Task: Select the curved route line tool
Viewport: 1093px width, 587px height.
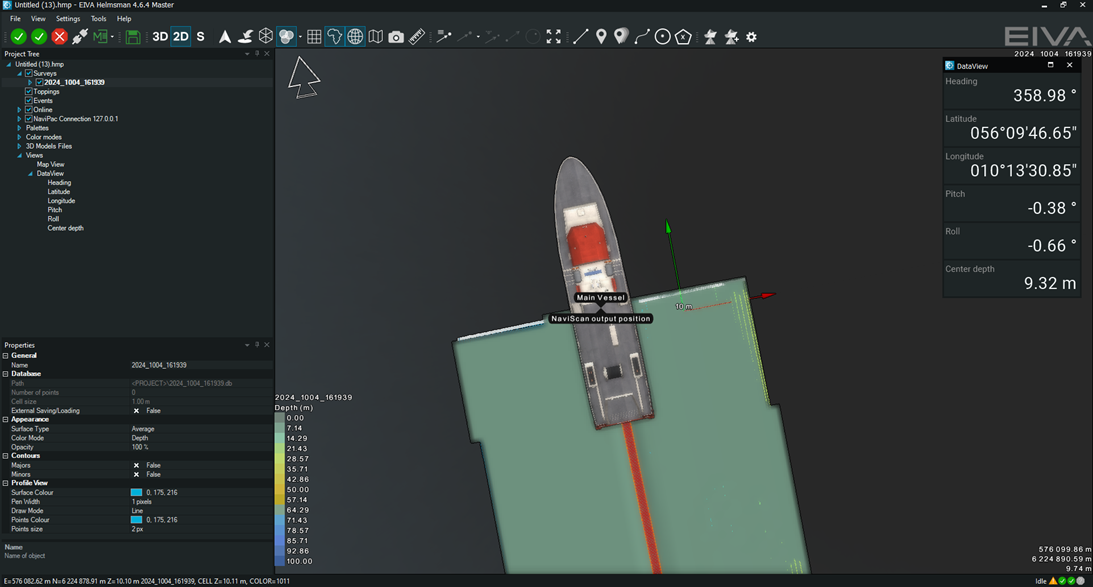Action: (x=642, y=36)
